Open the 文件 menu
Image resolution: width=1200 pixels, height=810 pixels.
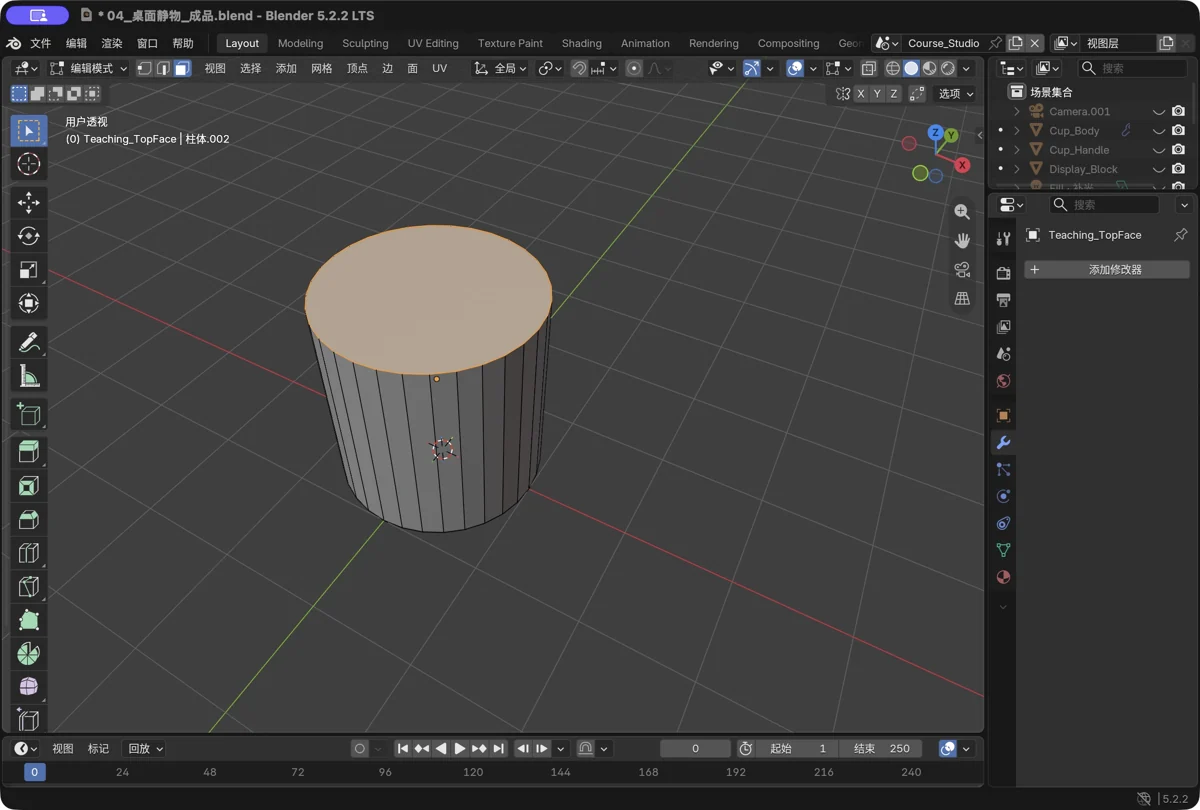pos(41,43)
